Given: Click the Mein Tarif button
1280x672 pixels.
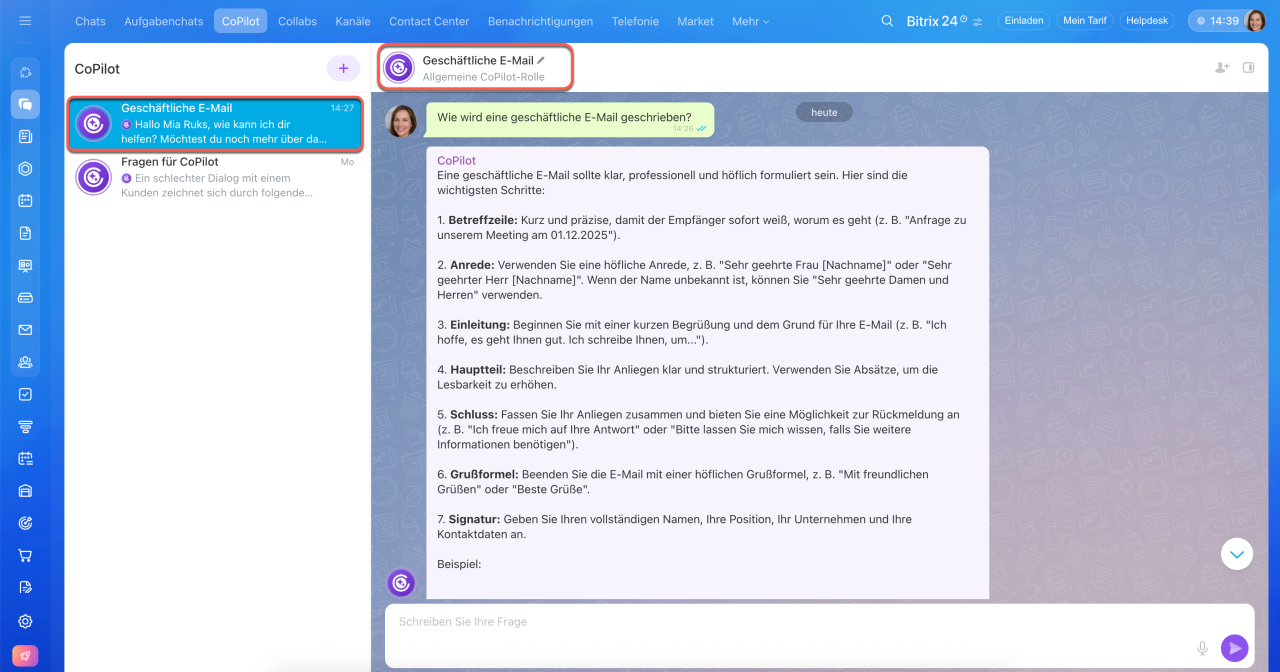Looking at the screenshot, I should (1084, 21).
